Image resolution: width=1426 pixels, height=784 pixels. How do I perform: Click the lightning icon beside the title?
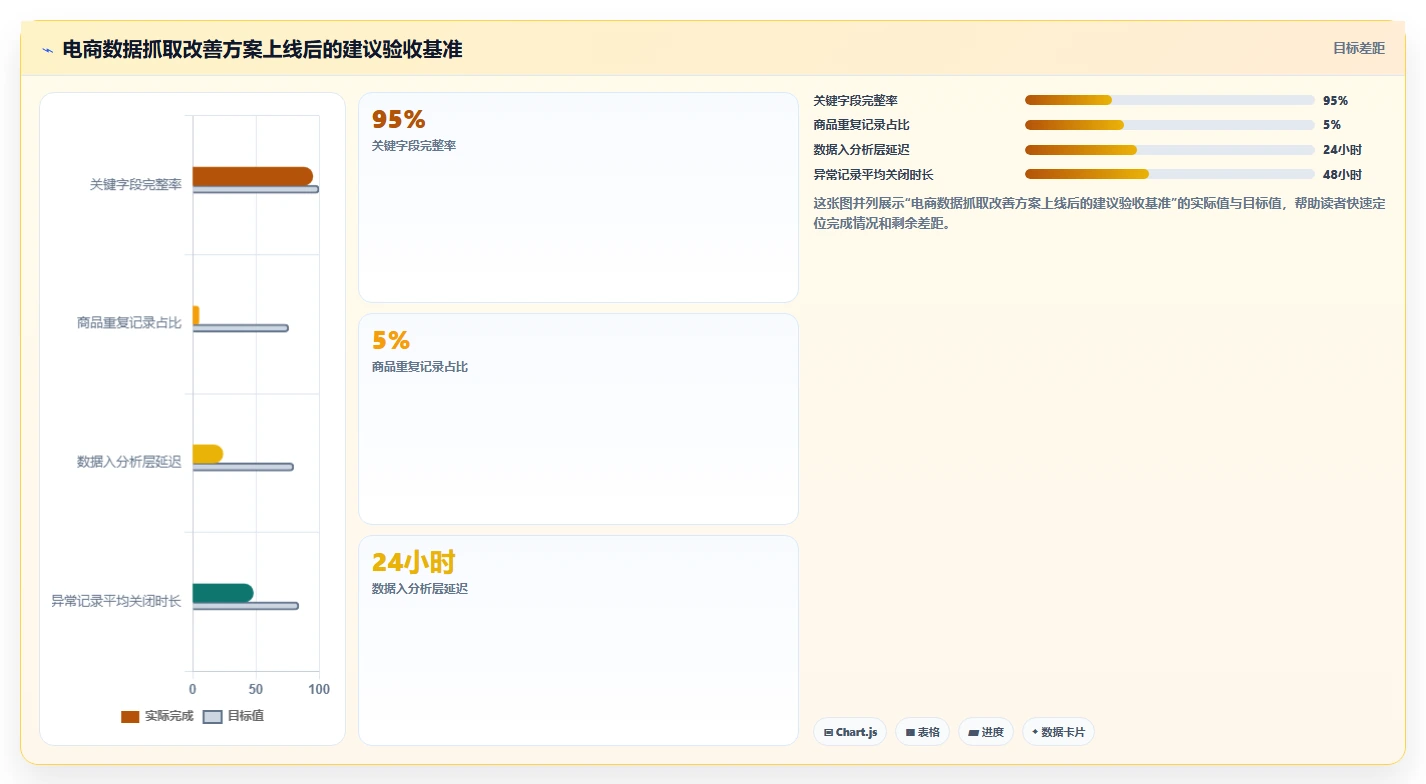pyautogui.click(x=47, y=50)
